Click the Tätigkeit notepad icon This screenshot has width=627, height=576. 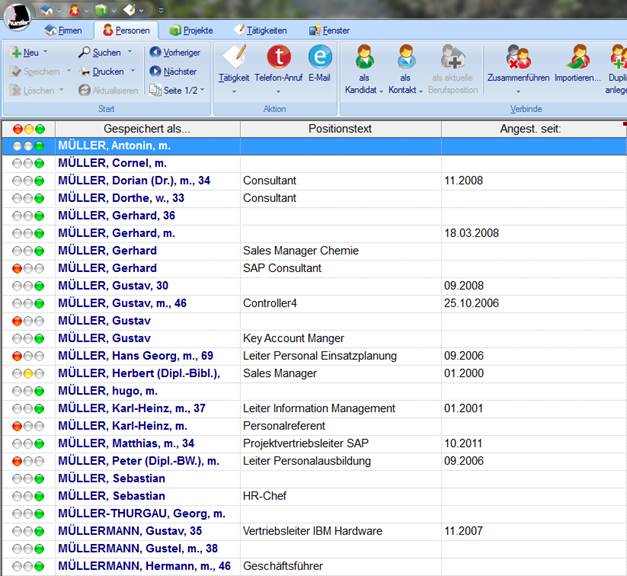pos(234,58)
